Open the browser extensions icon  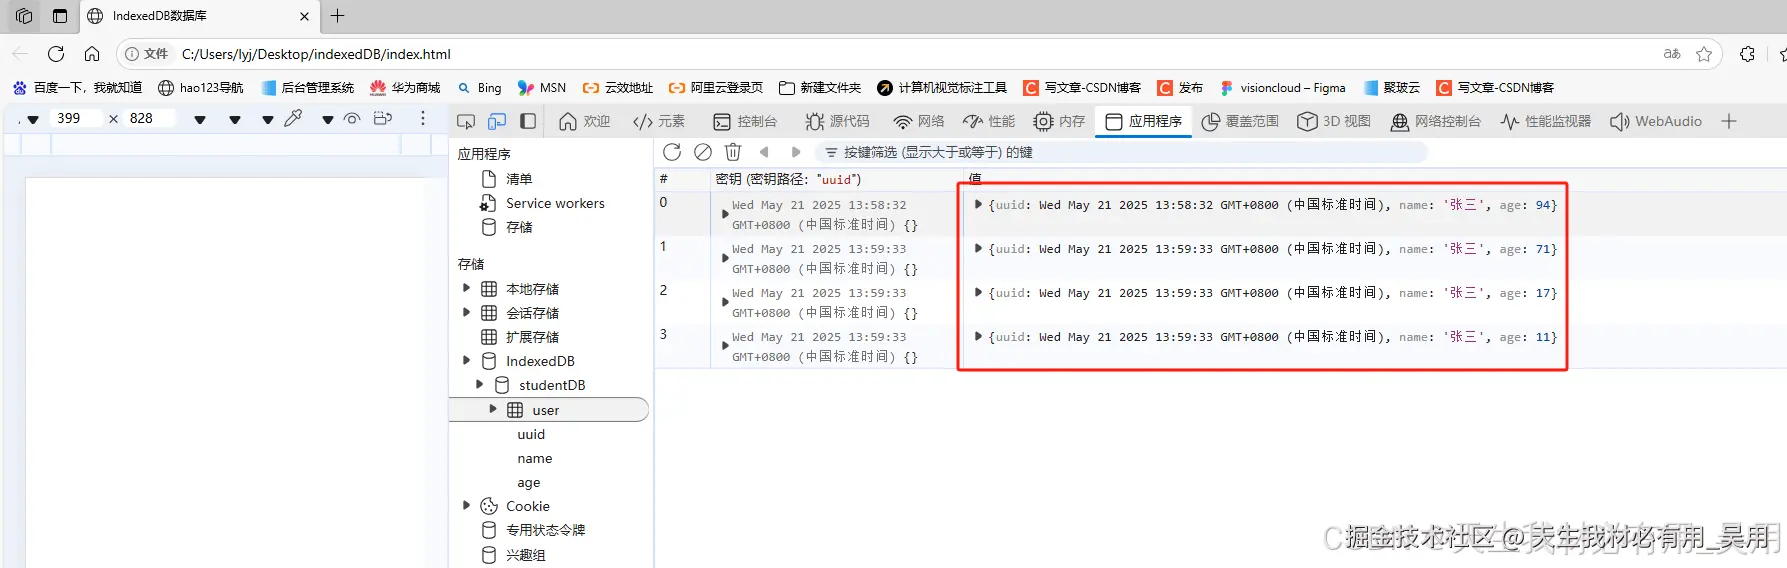pyautogui.click(x=1747, y=54)
